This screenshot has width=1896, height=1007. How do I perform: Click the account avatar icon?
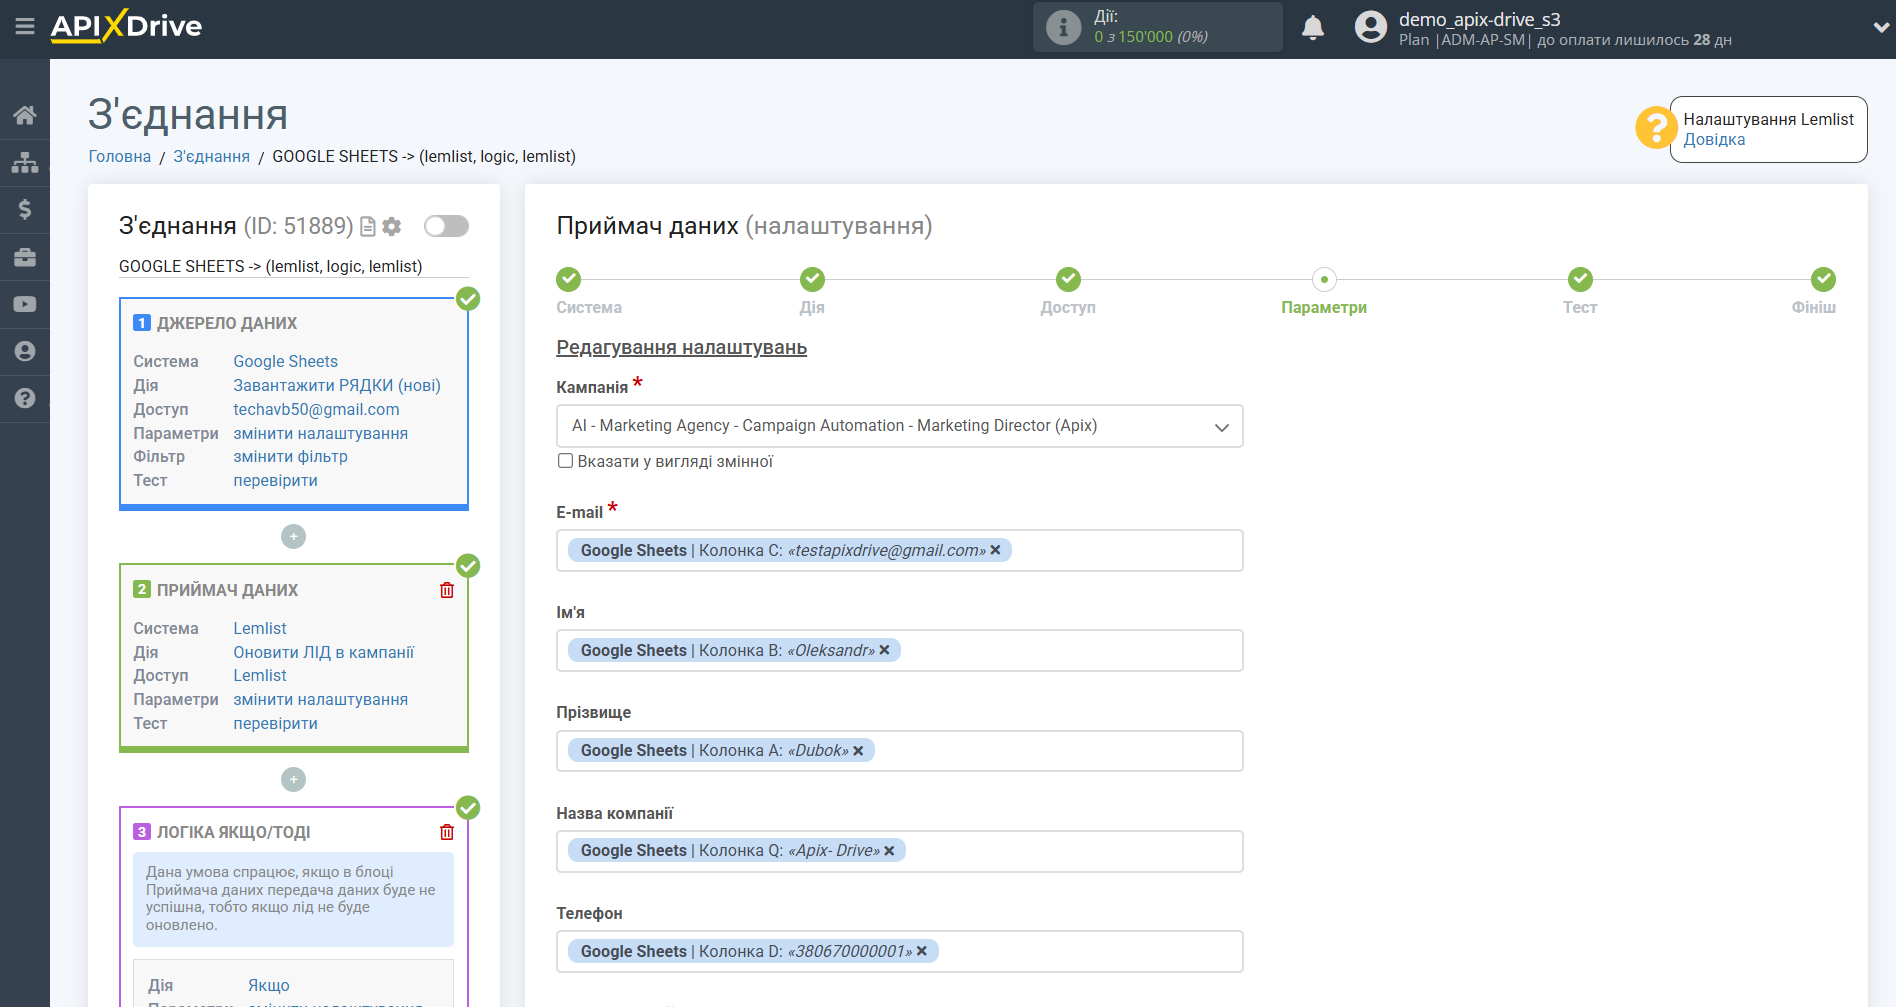click(x=1371, y=27)
